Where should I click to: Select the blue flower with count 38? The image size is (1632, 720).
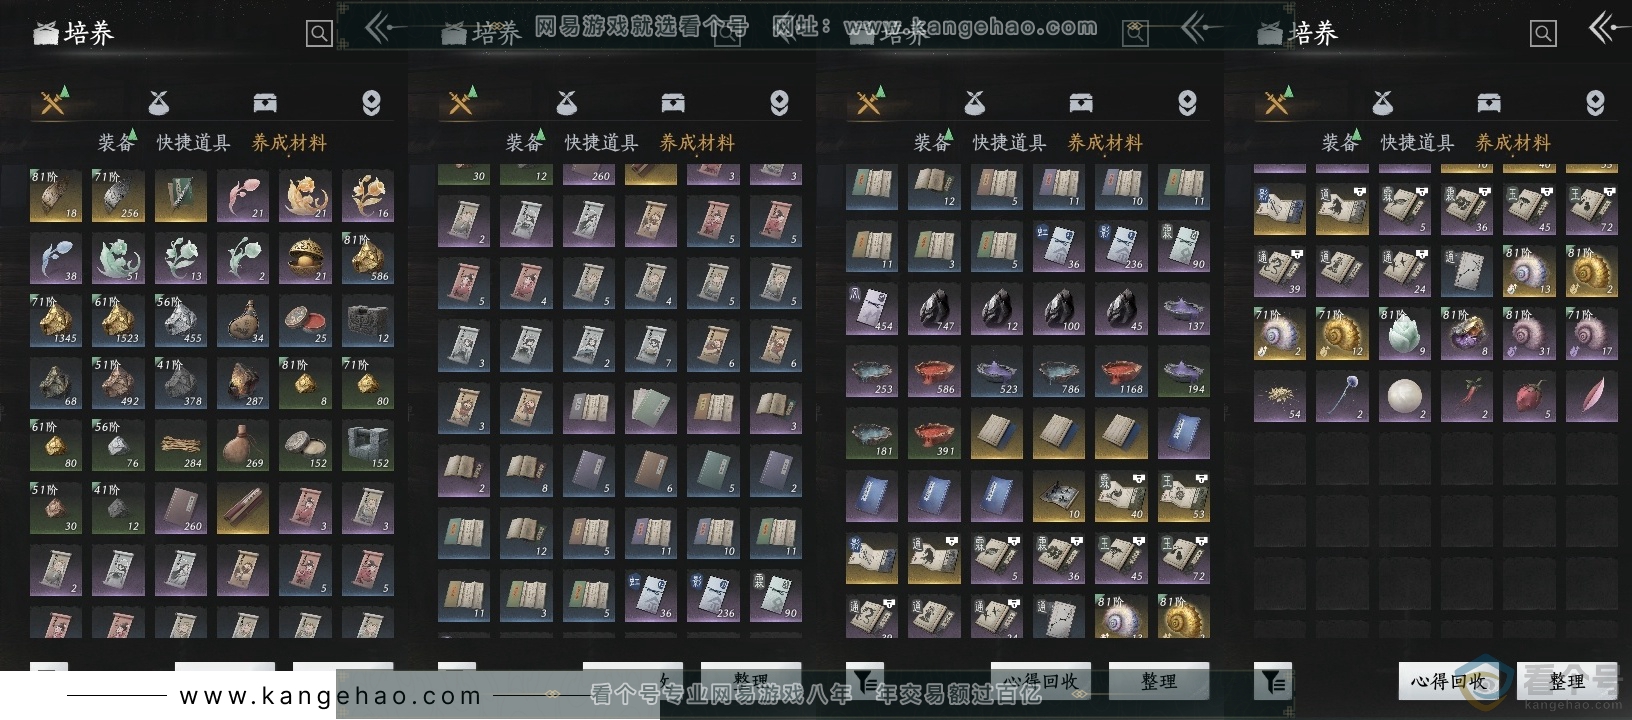pyautogui.click(x=56, y=258)
